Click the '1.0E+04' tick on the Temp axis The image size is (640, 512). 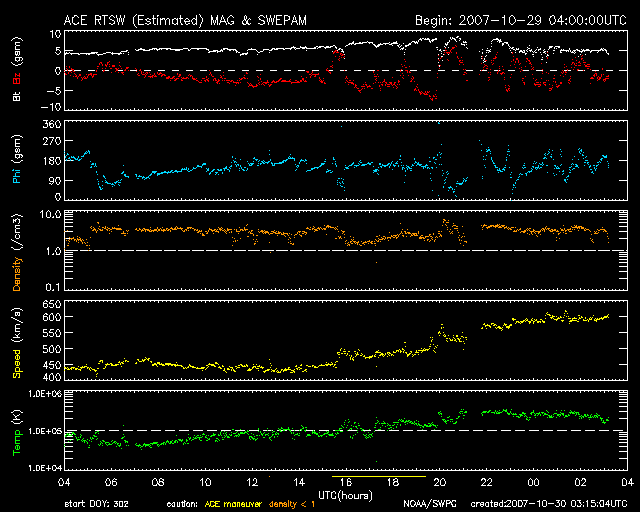coord(45,468)
